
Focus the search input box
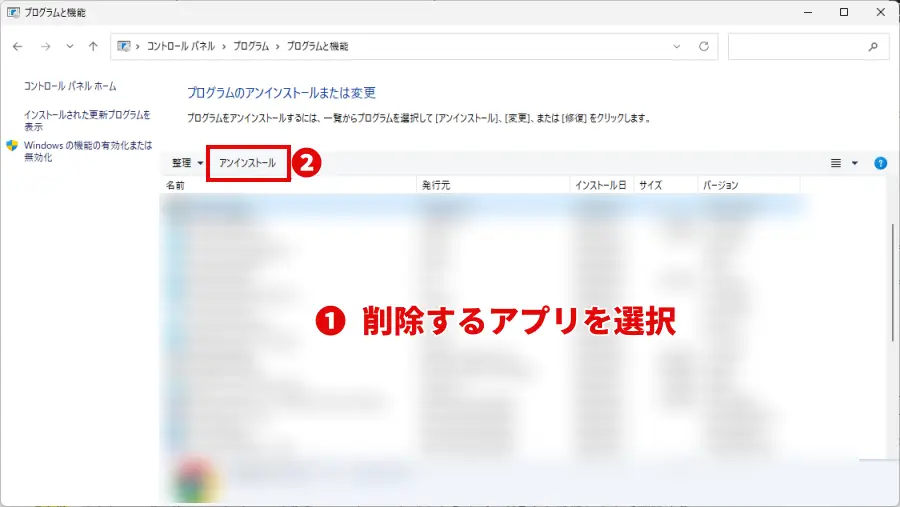point(808,47)
